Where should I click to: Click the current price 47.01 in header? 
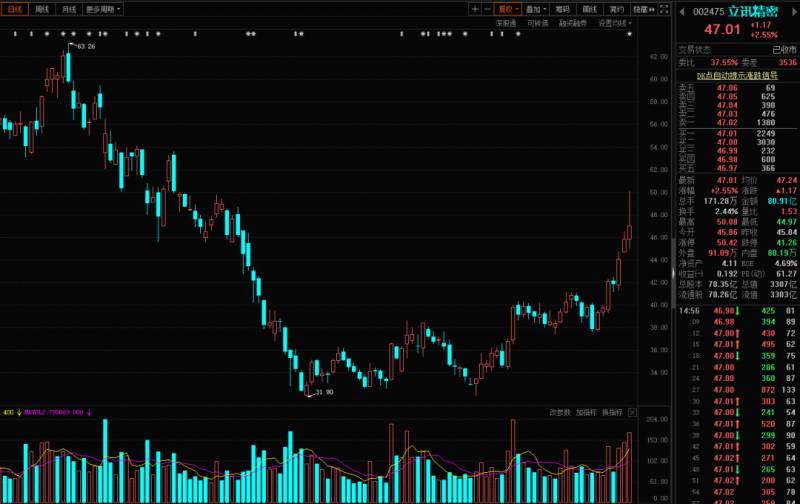tap(722, 29)
